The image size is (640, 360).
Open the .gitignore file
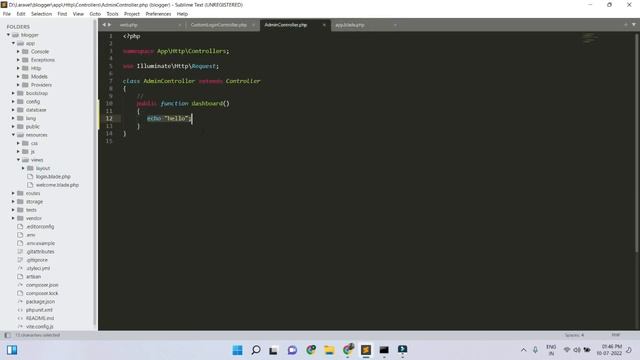tap(37, 260)
